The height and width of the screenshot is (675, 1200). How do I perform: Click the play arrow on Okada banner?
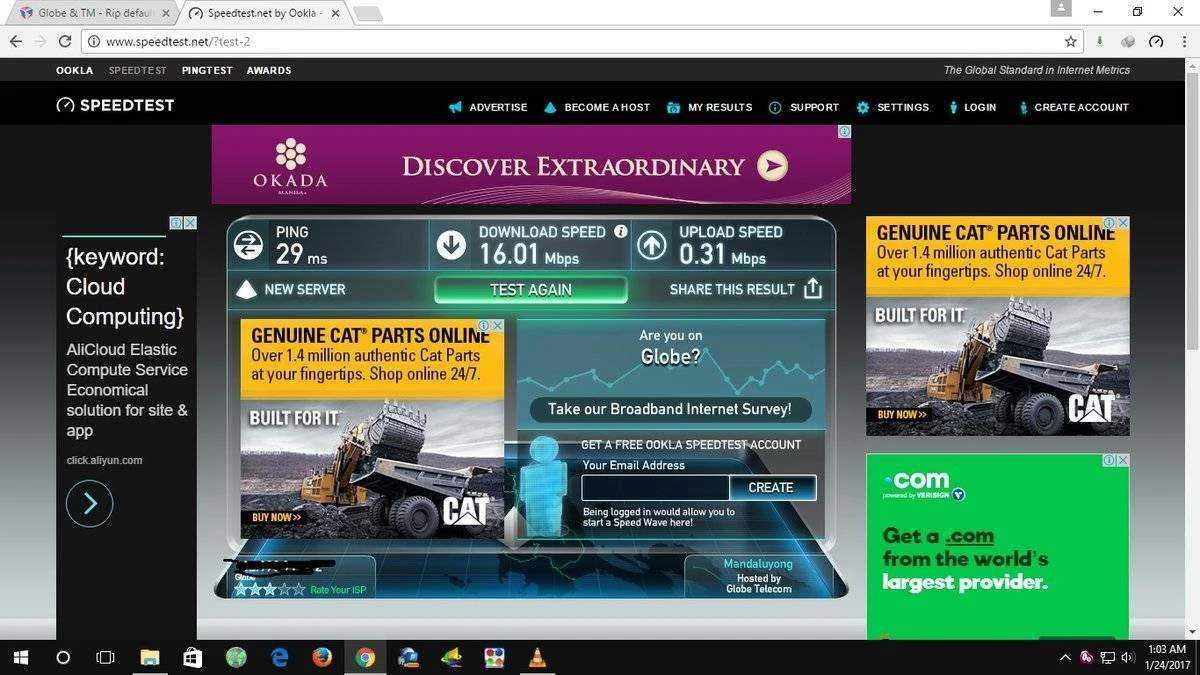[771, 165]
